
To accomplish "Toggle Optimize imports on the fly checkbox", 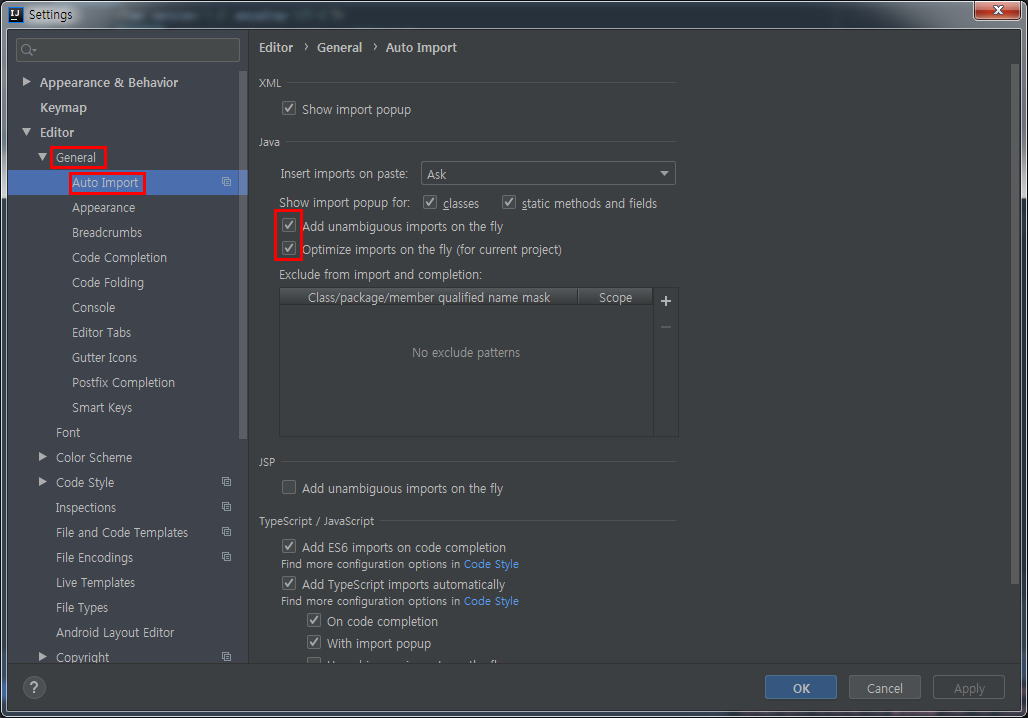I will (288, 249).
